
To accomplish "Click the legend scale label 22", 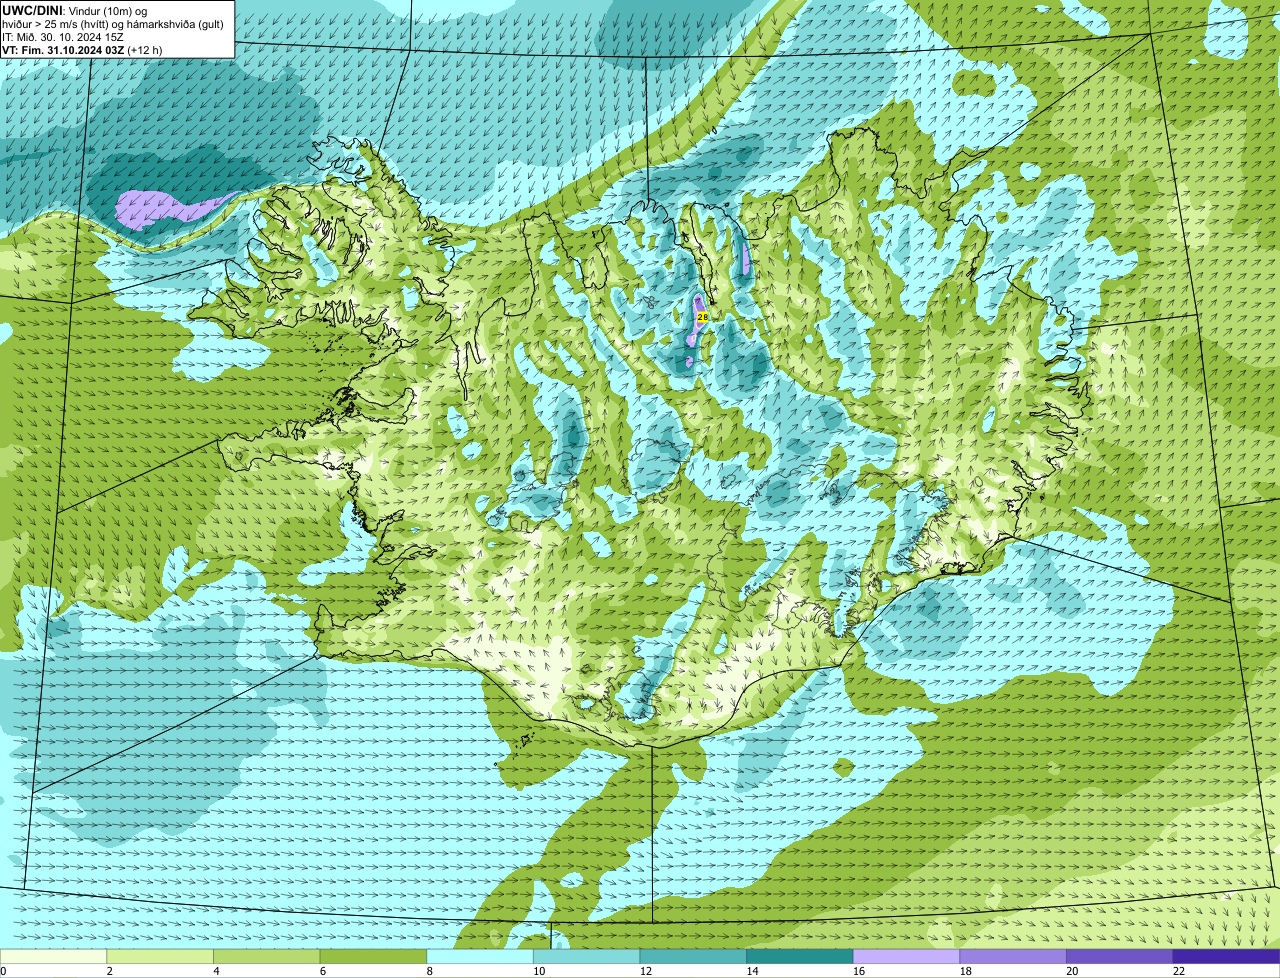I will point(1179,971).
